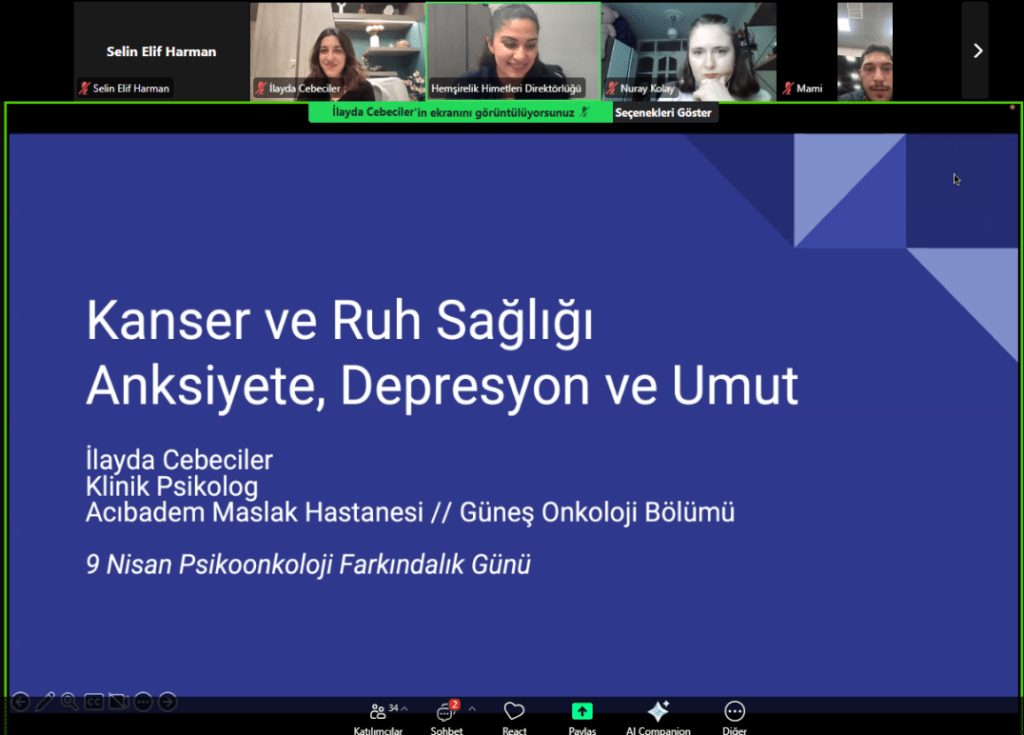Open AI Companion
The width and height of the screenshot is (1024, 735).
pyautogui.click(x=658, y=713)
